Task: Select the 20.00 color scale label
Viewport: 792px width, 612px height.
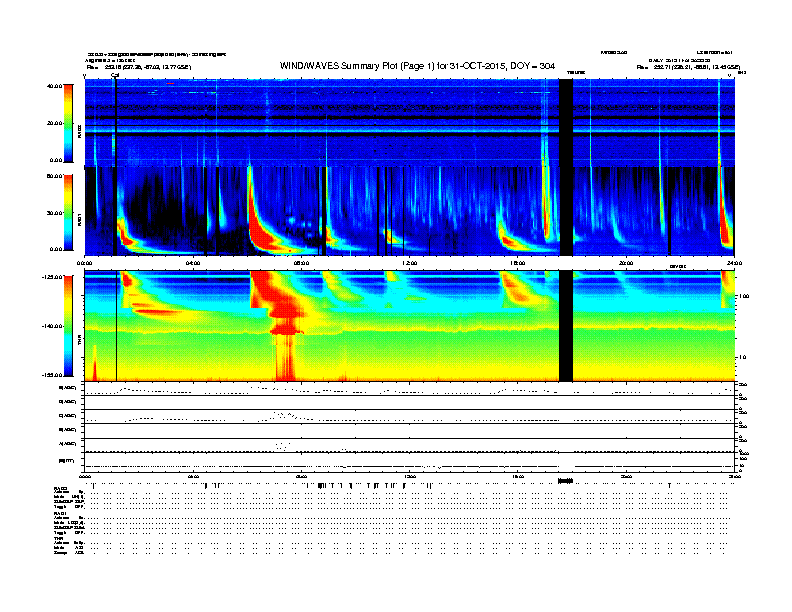Action: click(x=54, y=123)
